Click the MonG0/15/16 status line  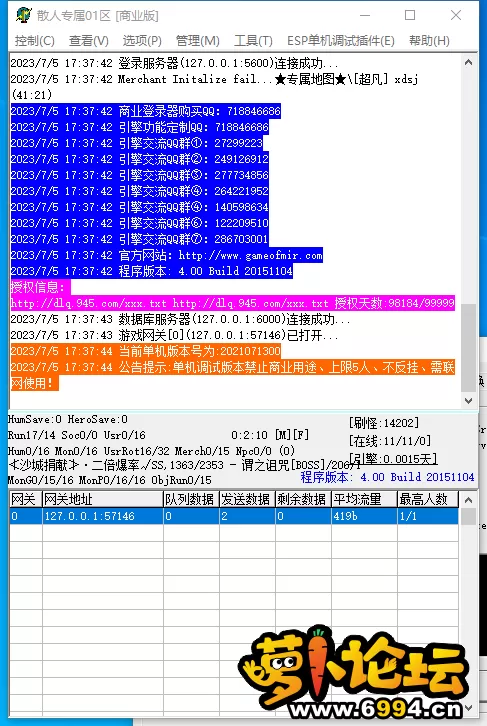(x=110, y=480)
